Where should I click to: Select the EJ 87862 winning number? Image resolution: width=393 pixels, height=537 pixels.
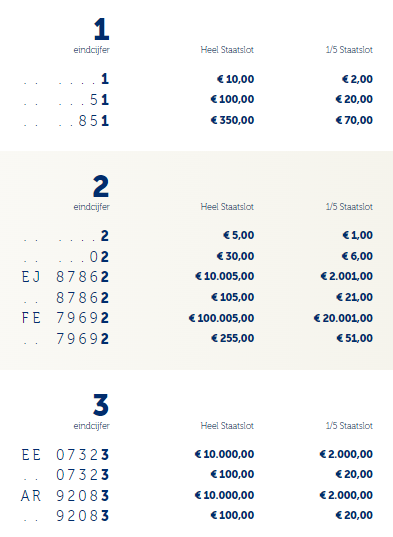click(65, 277)
